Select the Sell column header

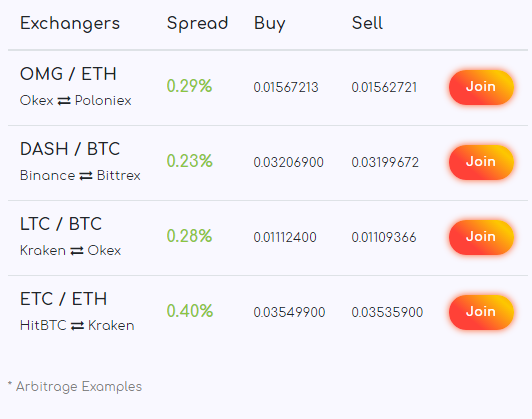pyautogui.click(x=367, y=23)
